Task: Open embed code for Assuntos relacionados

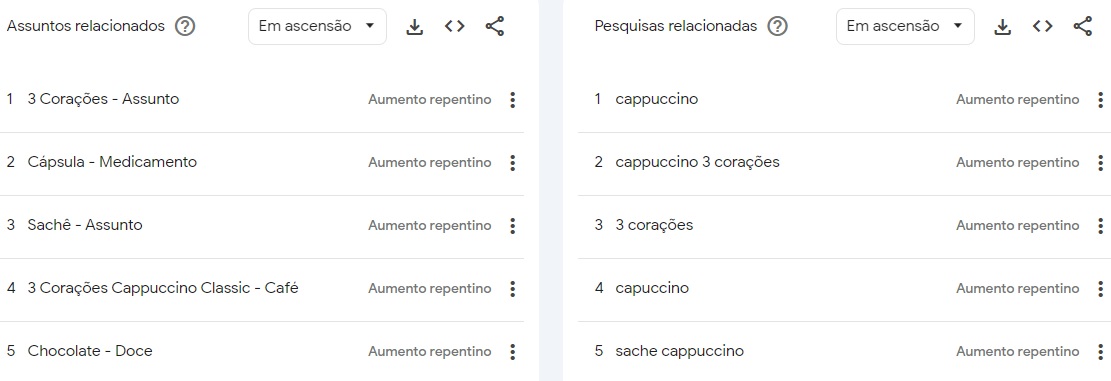Action: coord(454,27)
